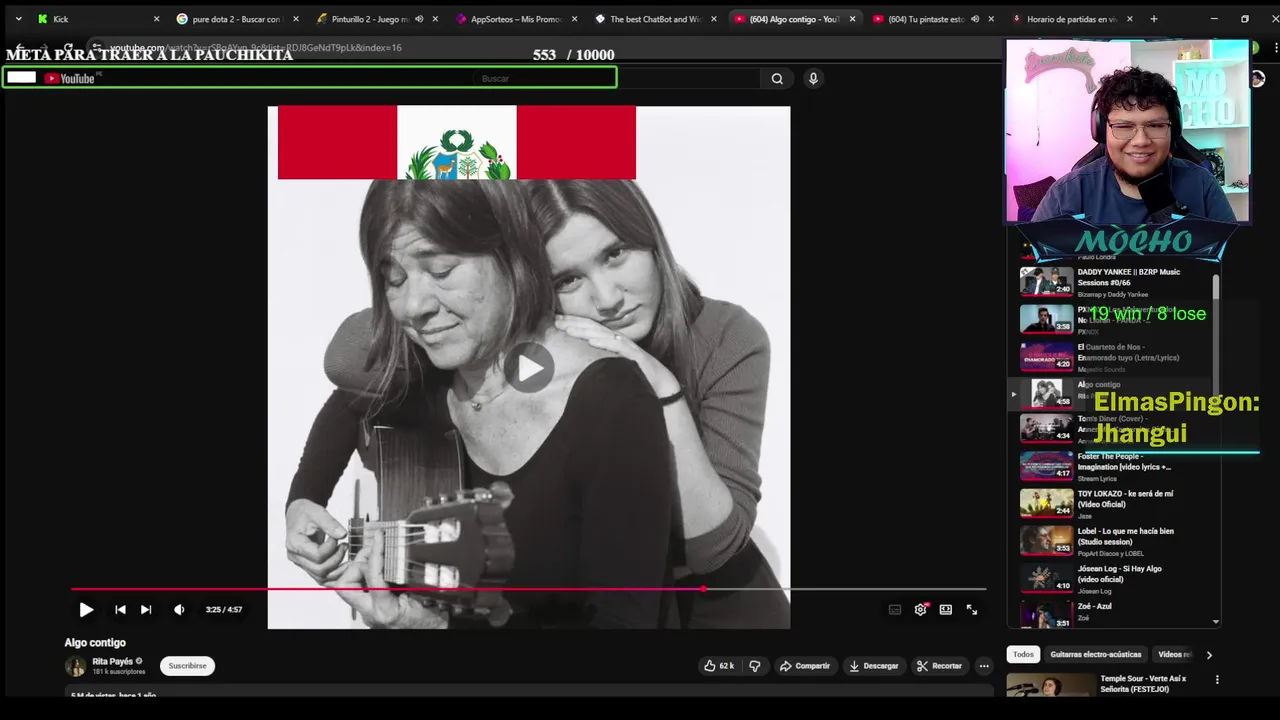Screen dimensions: 1280x720
Task: Open the player settings gear
Action: point(920,609)
